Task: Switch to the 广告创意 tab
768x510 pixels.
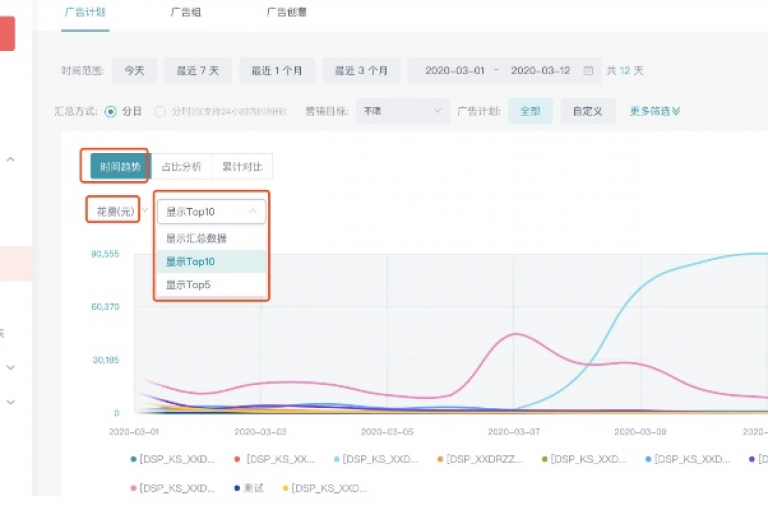Action: [287, 12]
